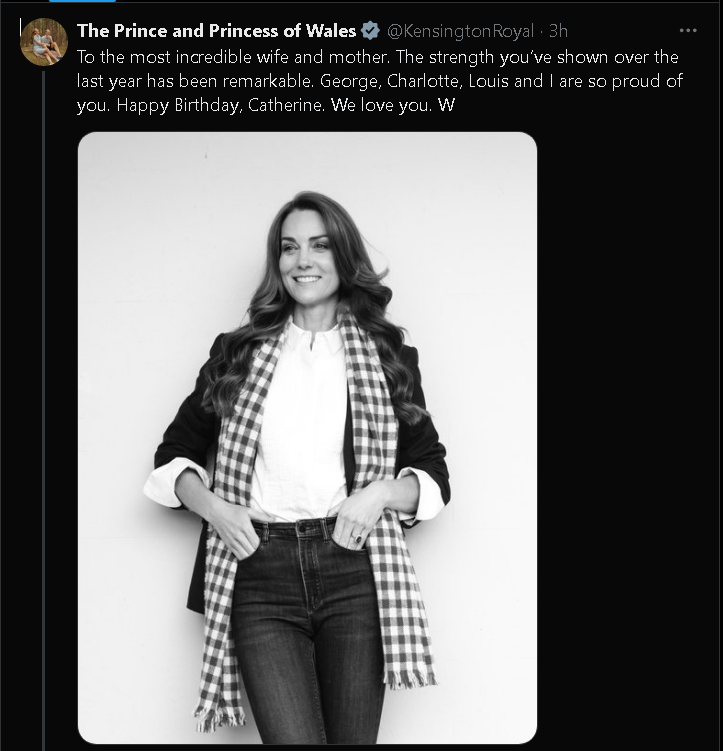Open the post via the "3h" timestamp
The image size is (723, 751).
(x=559, y=31)
